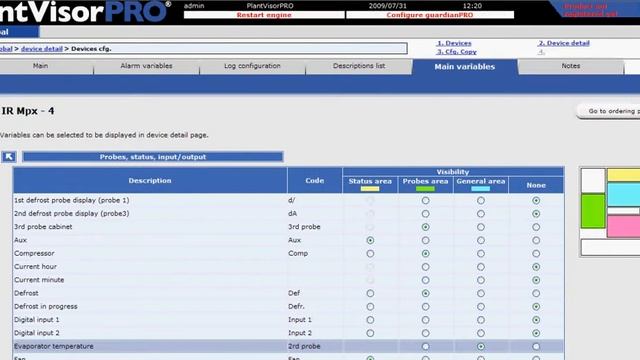Open the Log configuration tab

252,66
